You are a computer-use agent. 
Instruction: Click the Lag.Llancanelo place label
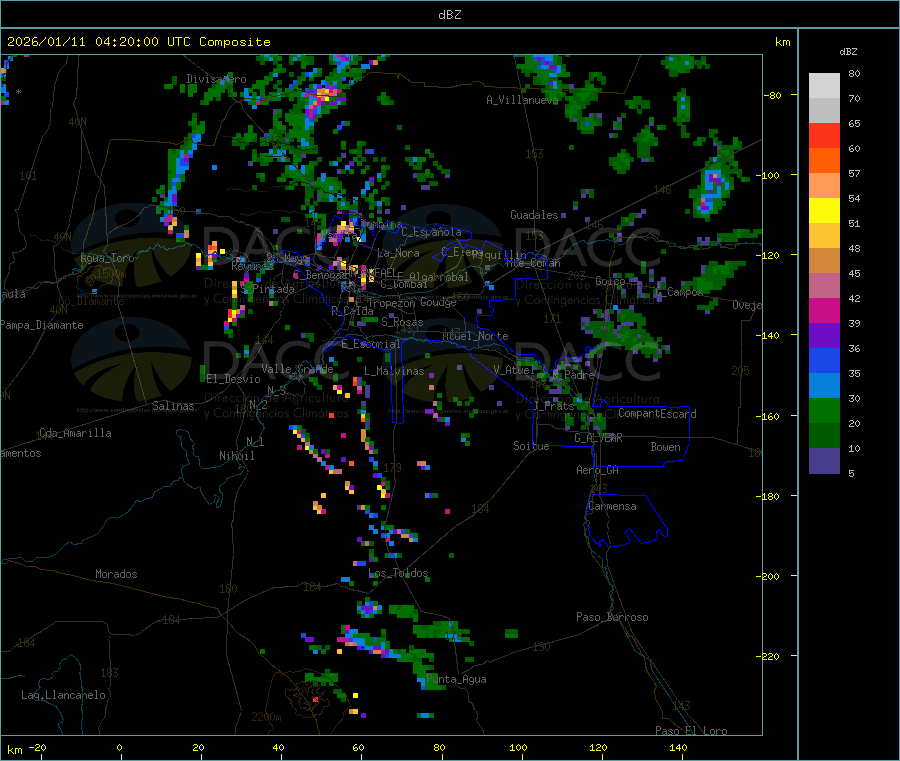point(63,695)
